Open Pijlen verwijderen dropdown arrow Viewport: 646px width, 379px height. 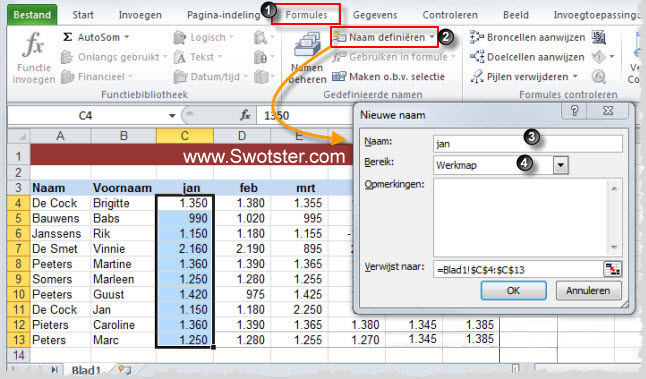click(575, 77)
